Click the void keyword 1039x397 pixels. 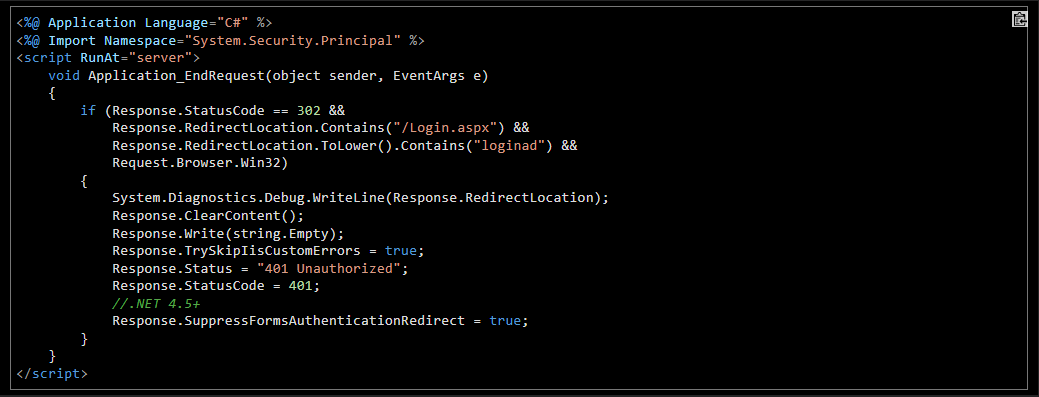coord(64,76)
